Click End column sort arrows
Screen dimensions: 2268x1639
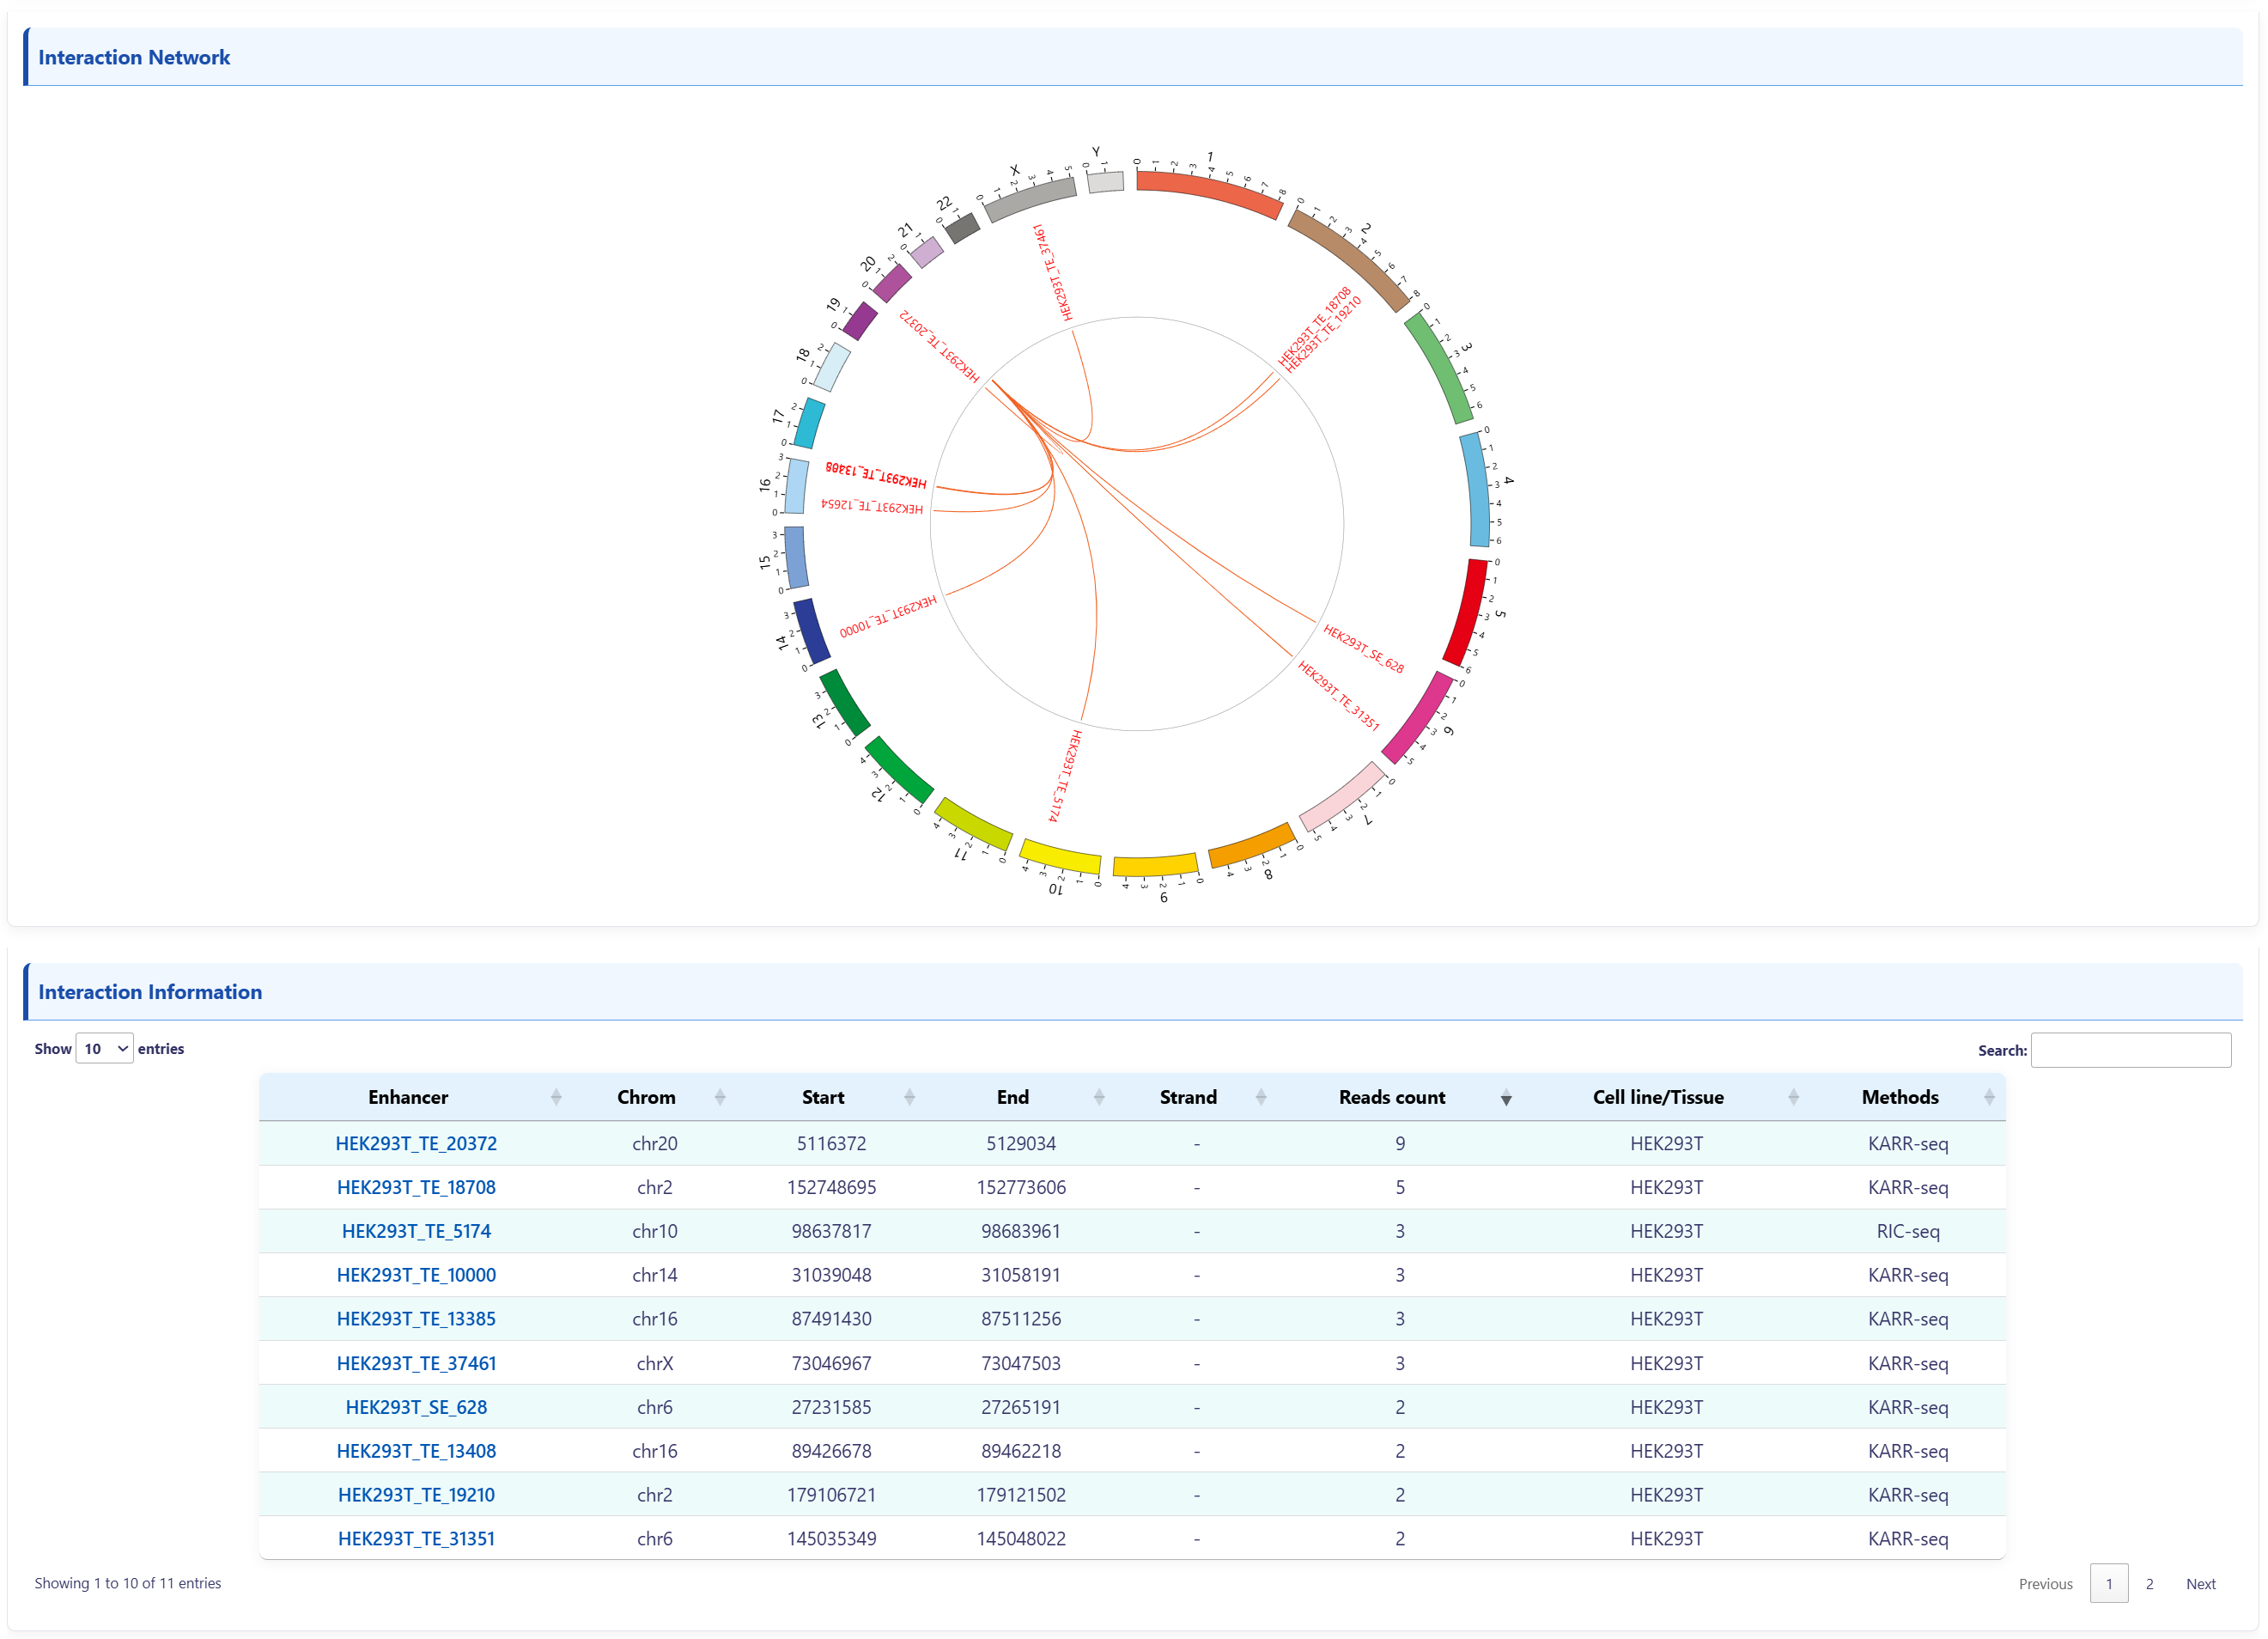pyautogui.click(x=1099, y=1097)
